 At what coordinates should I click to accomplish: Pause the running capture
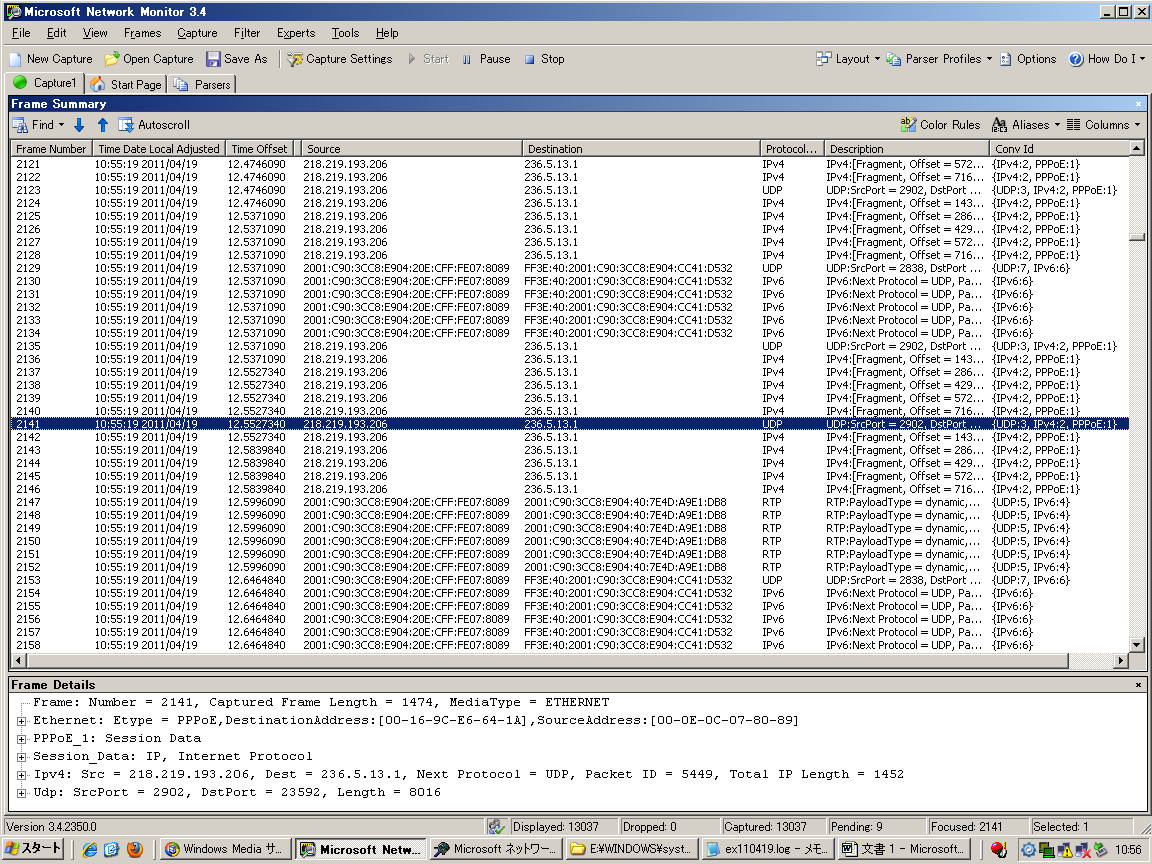(486, 60)
